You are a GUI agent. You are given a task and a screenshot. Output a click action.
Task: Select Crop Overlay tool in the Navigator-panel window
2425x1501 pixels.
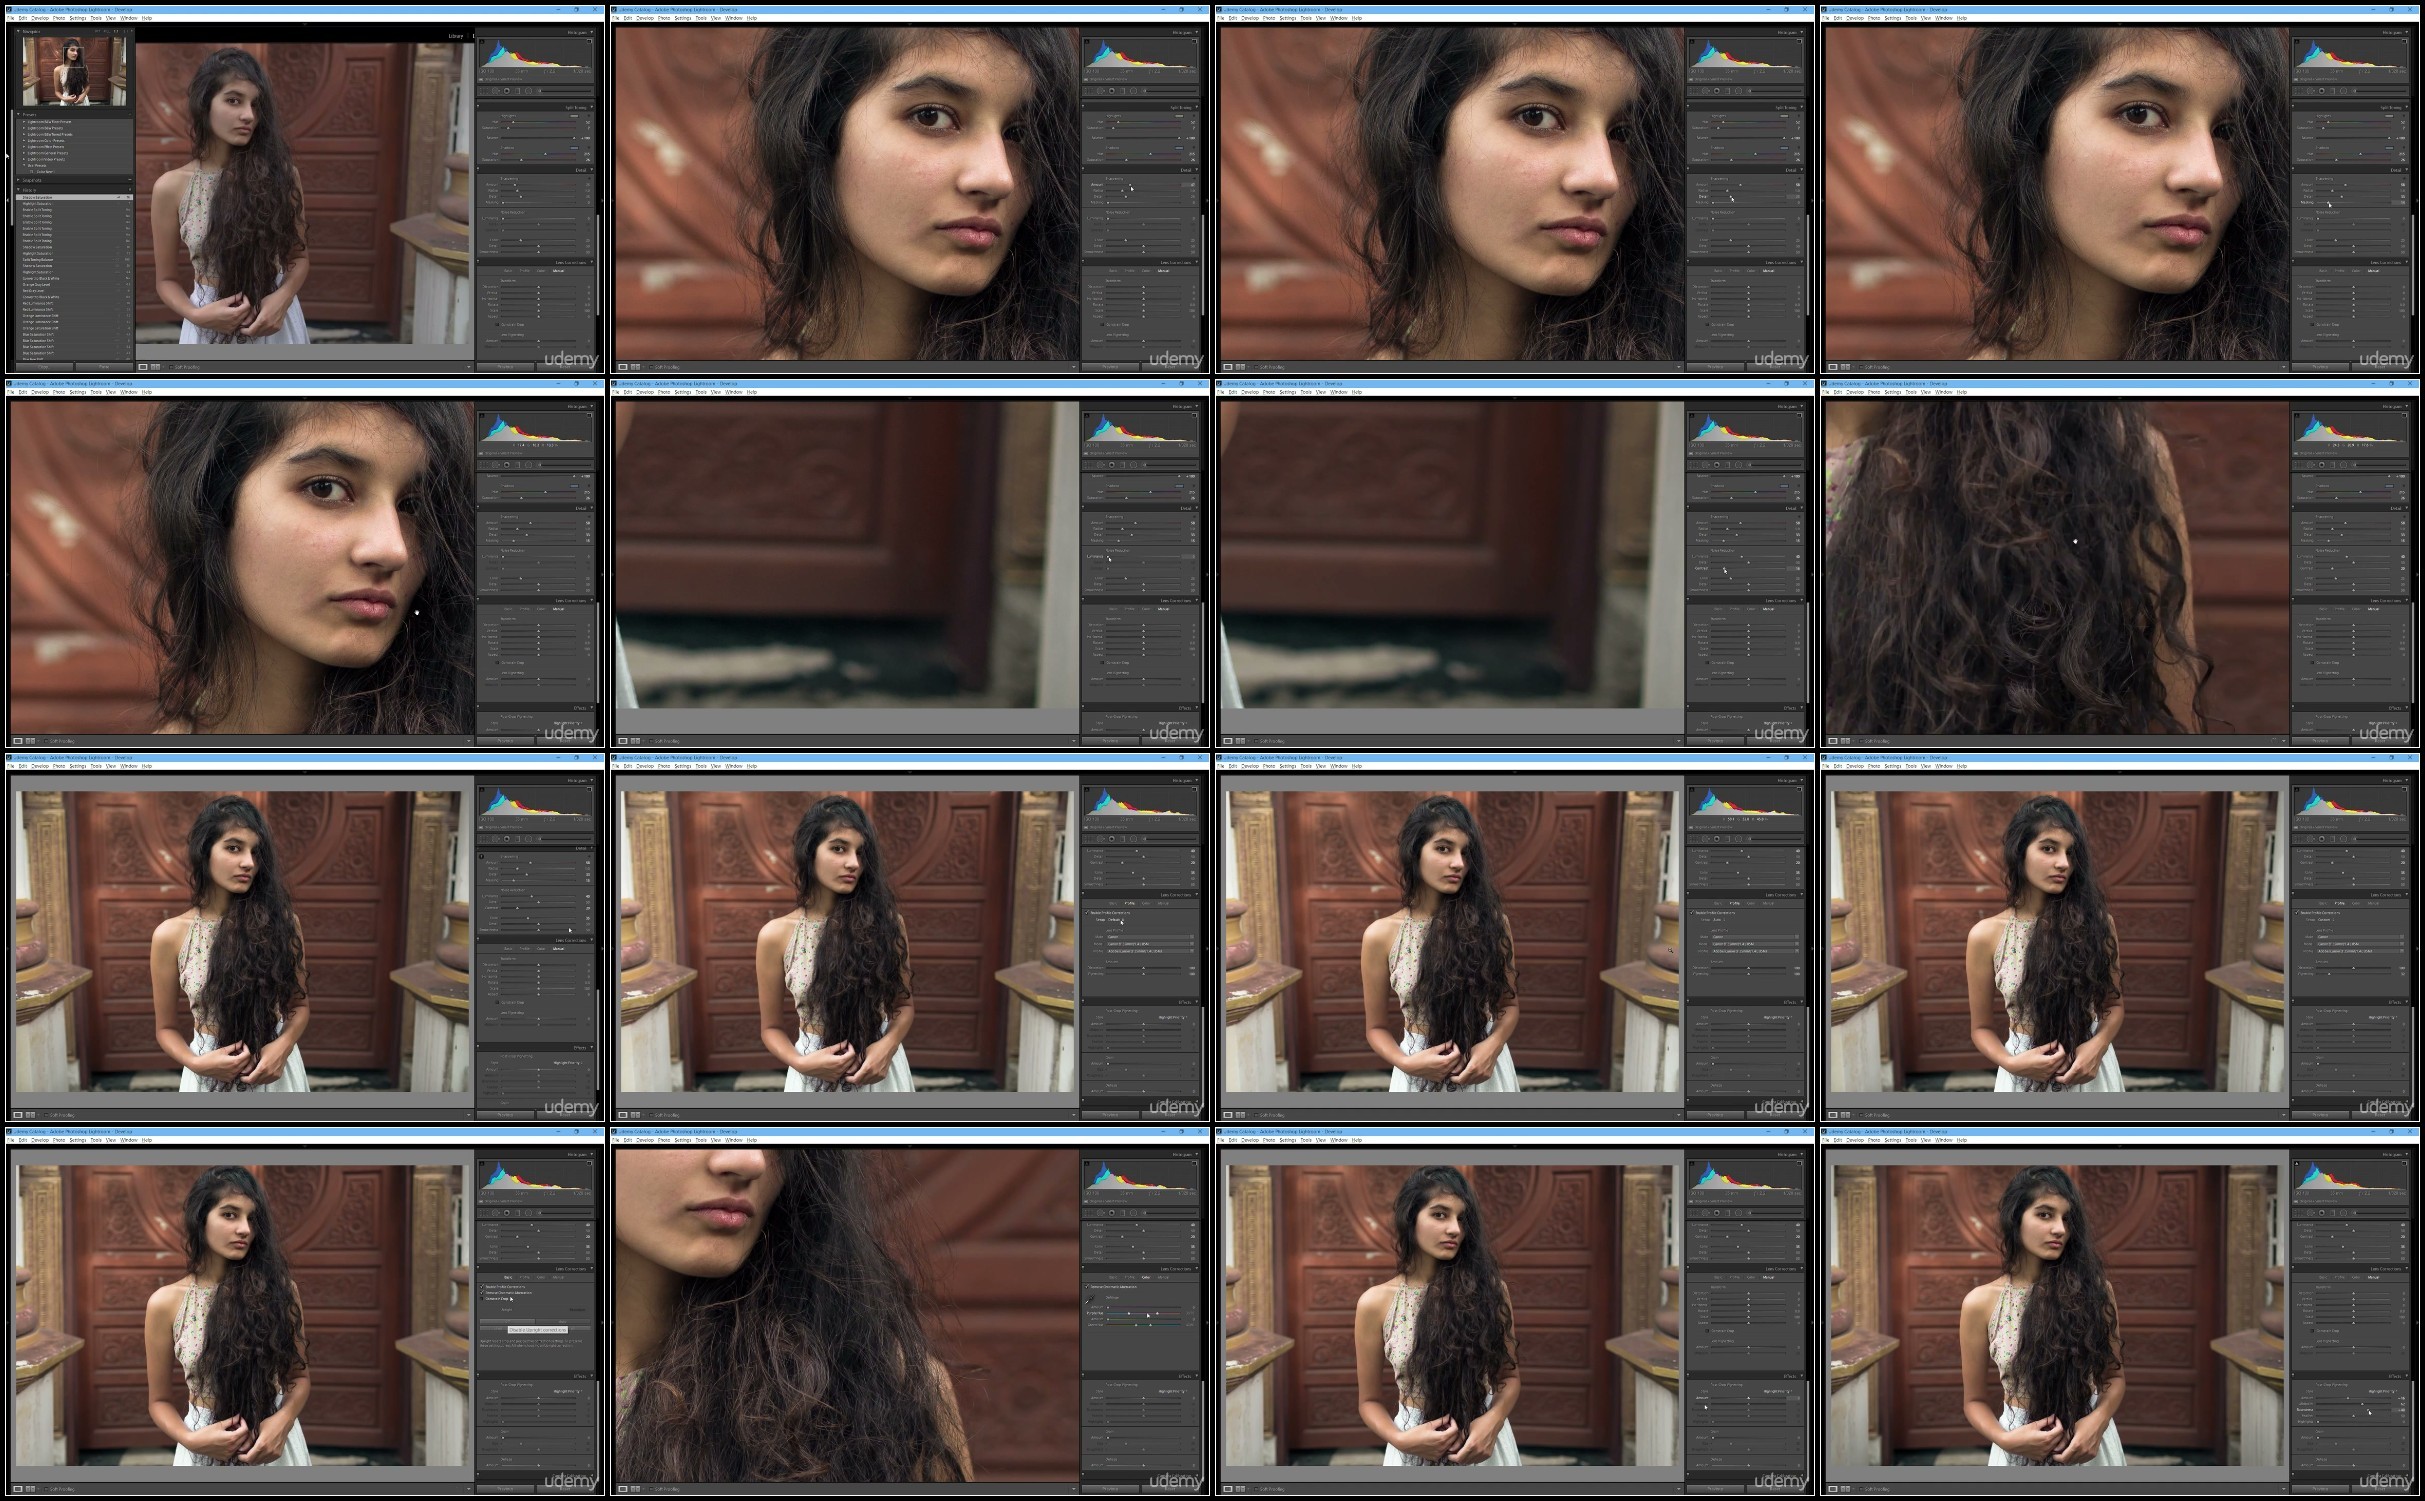[484, 91]
